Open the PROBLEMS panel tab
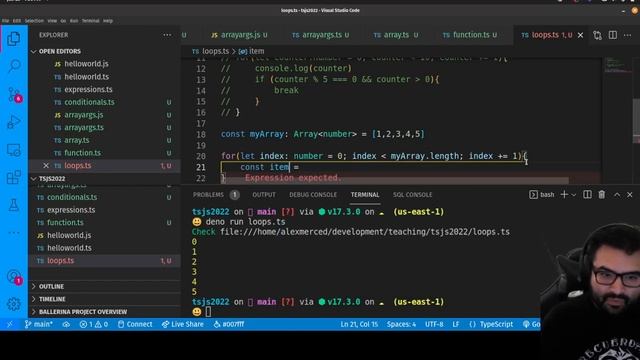The height and width of the screenshot is (360, 640). tap(216, 195)
